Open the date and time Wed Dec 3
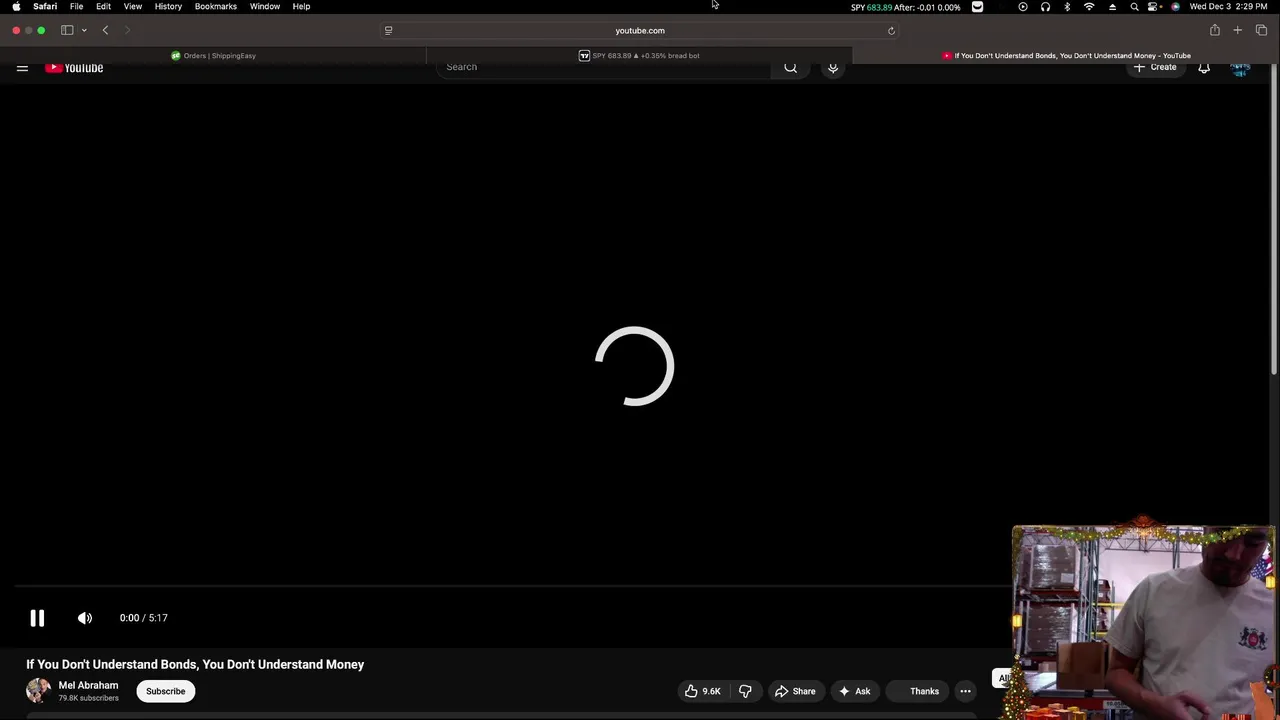The image size is (1280, 720). pyautogui.click(x=1228, y=7)
